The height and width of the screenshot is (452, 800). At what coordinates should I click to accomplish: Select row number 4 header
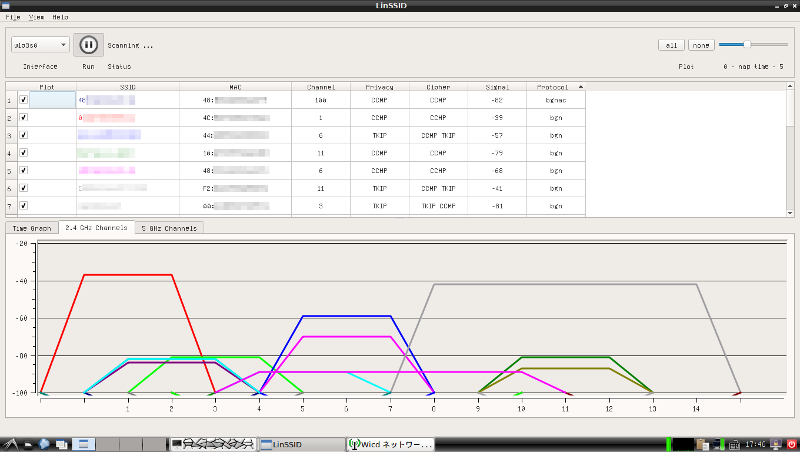11,153
